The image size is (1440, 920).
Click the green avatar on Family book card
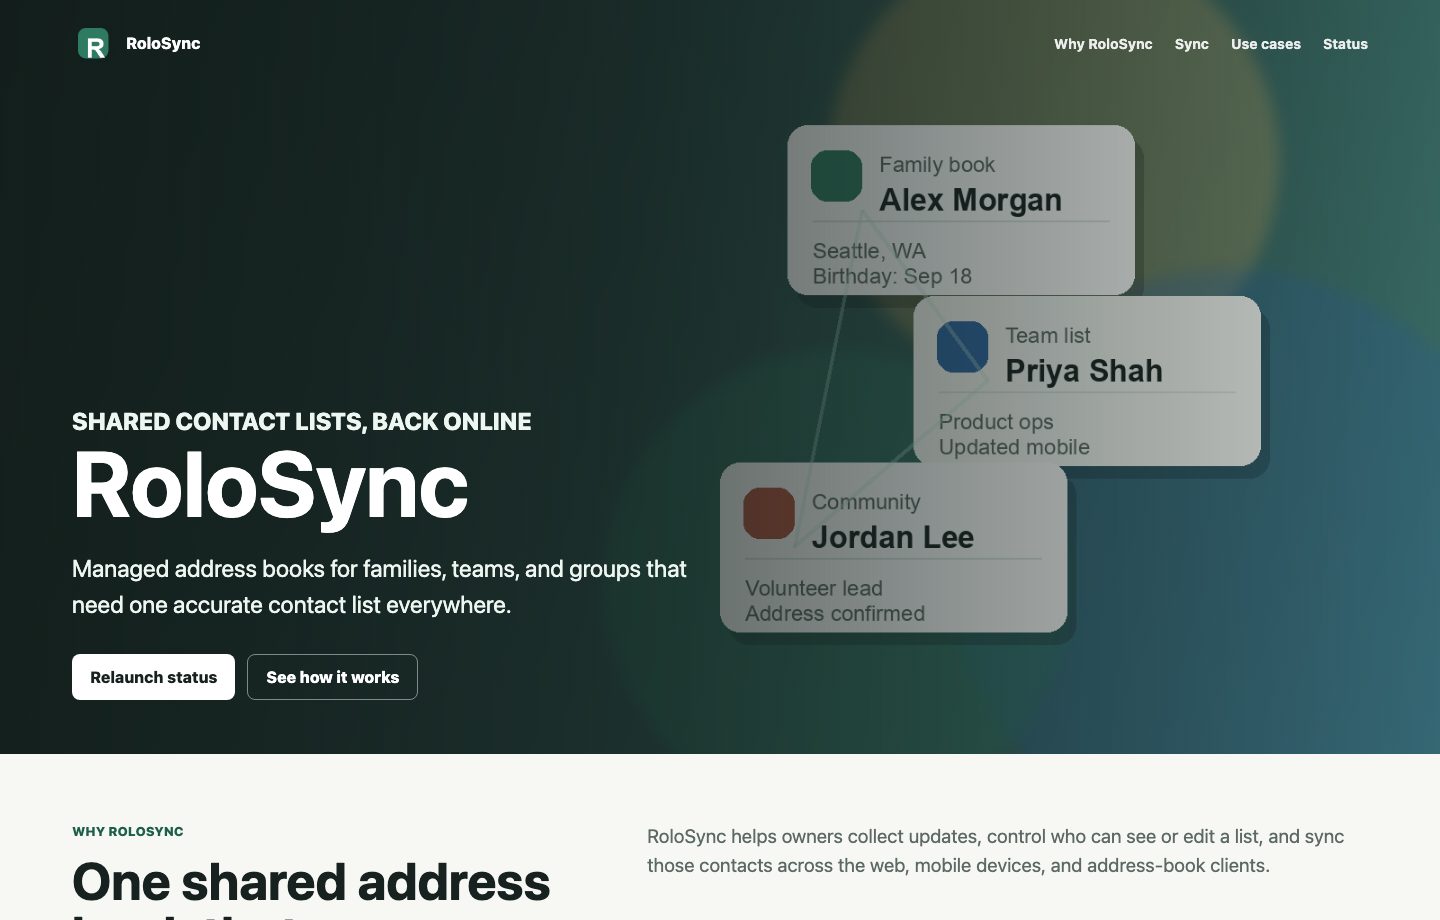pyautogui.click(x=837, y=176)
